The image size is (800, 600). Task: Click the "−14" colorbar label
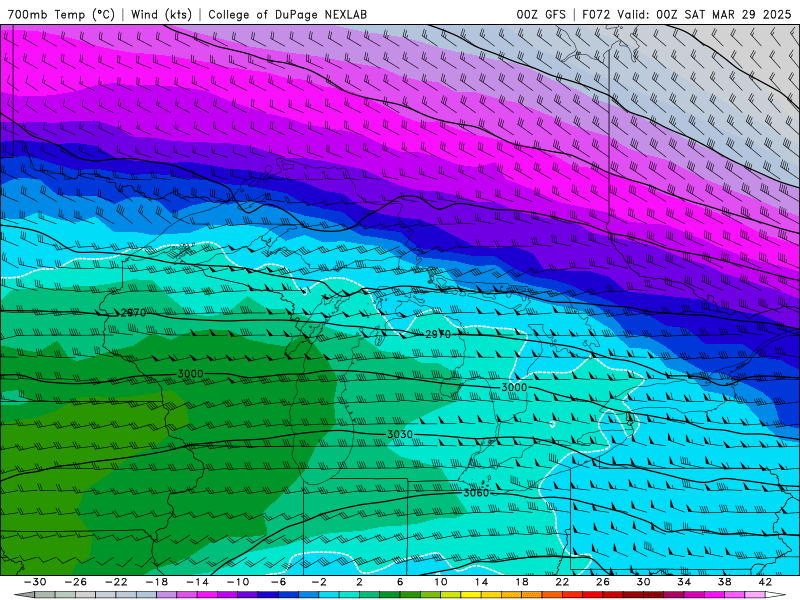coord(197,582)
